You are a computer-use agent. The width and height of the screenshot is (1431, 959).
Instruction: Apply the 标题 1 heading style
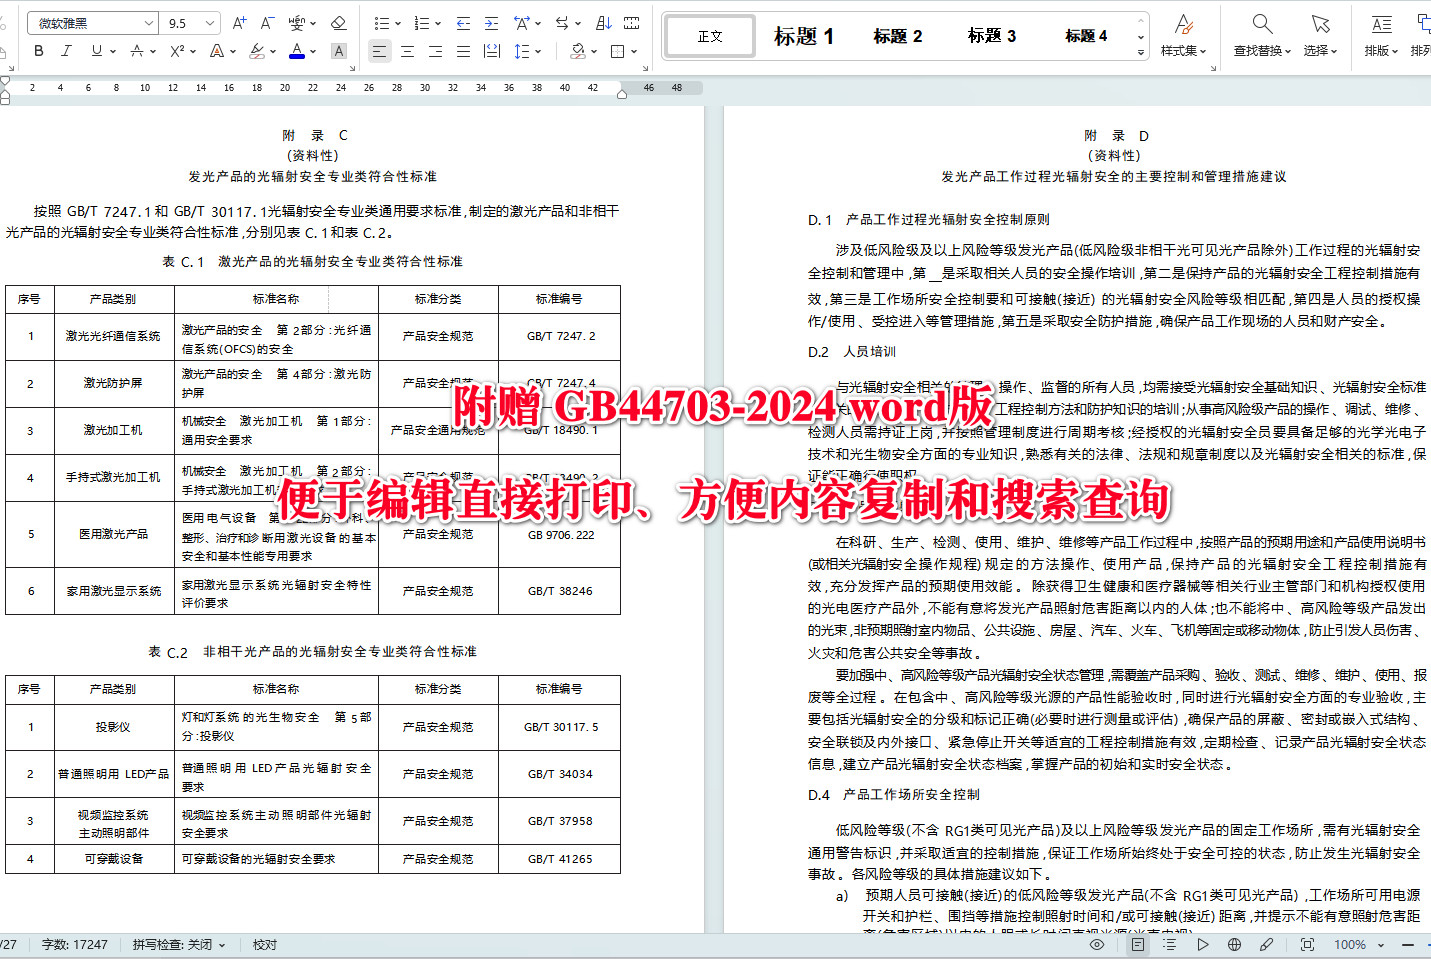point(804,36)
